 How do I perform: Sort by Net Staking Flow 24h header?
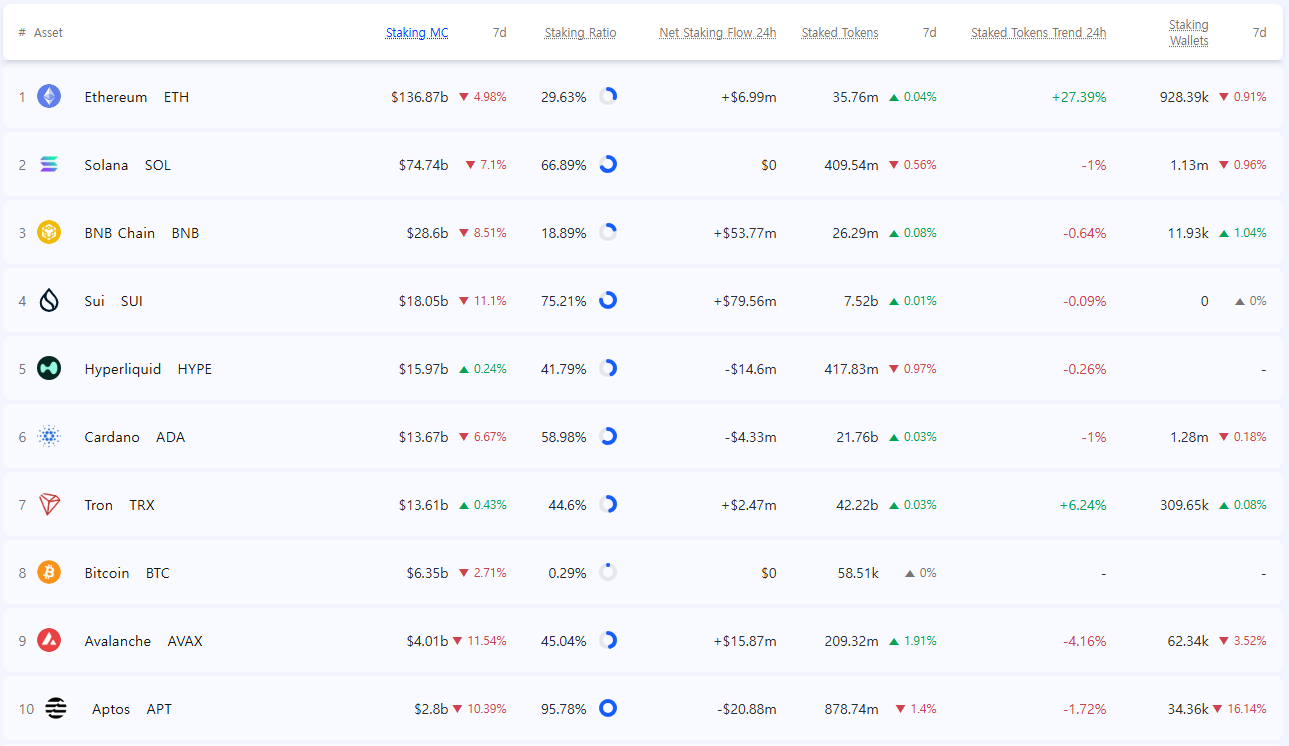point(717,33)
